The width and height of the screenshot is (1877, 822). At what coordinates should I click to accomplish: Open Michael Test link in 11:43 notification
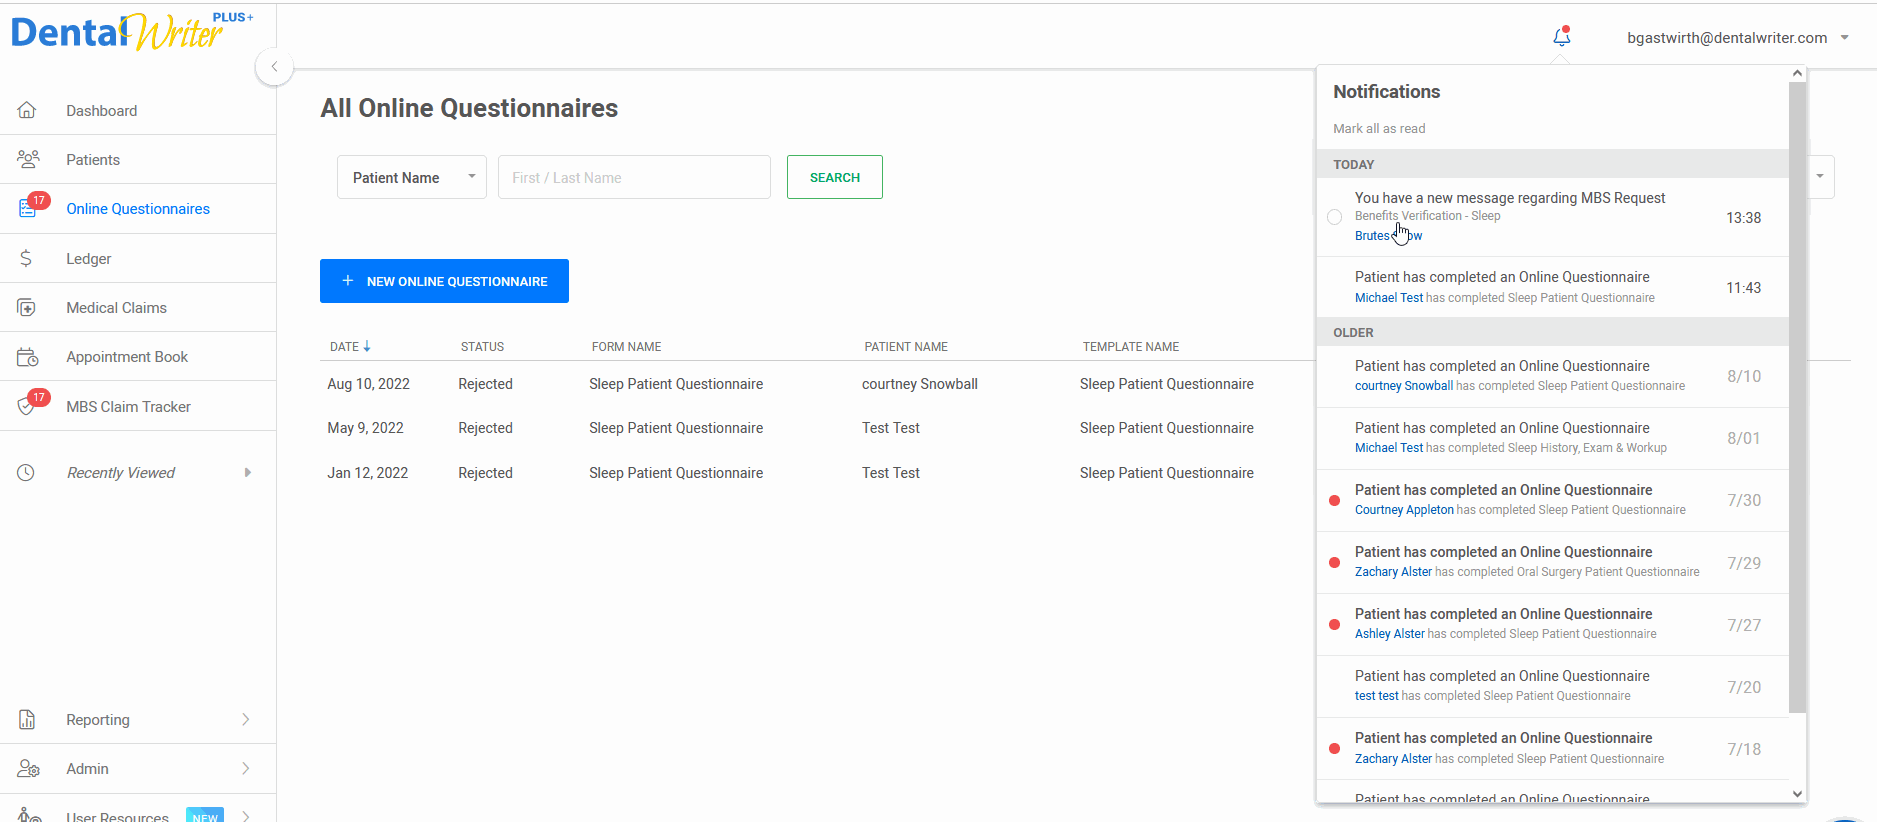point(1389,298)
